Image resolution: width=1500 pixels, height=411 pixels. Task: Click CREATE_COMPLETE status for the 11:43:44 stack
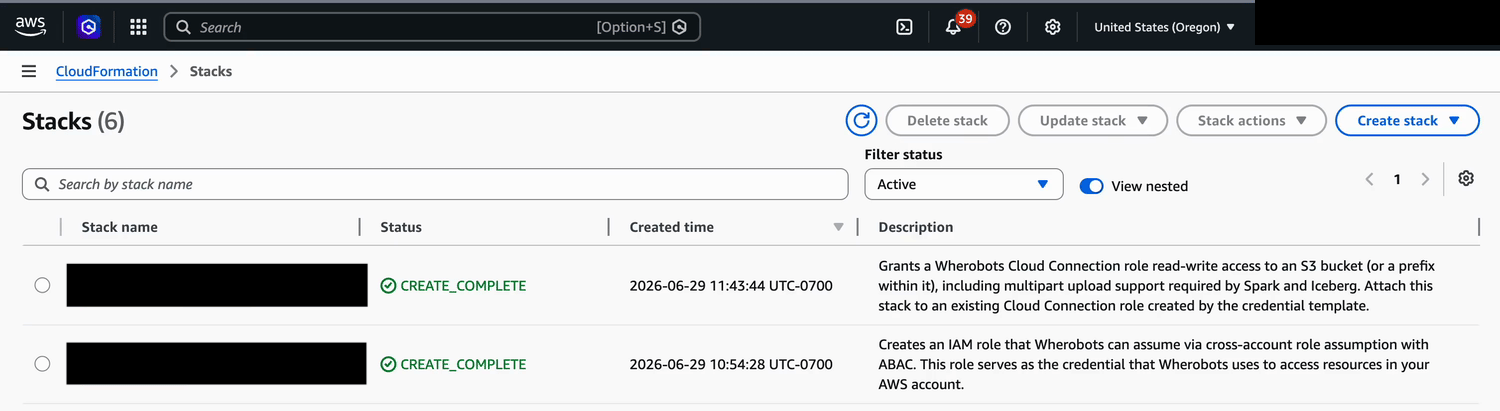(x=453, y=286)
